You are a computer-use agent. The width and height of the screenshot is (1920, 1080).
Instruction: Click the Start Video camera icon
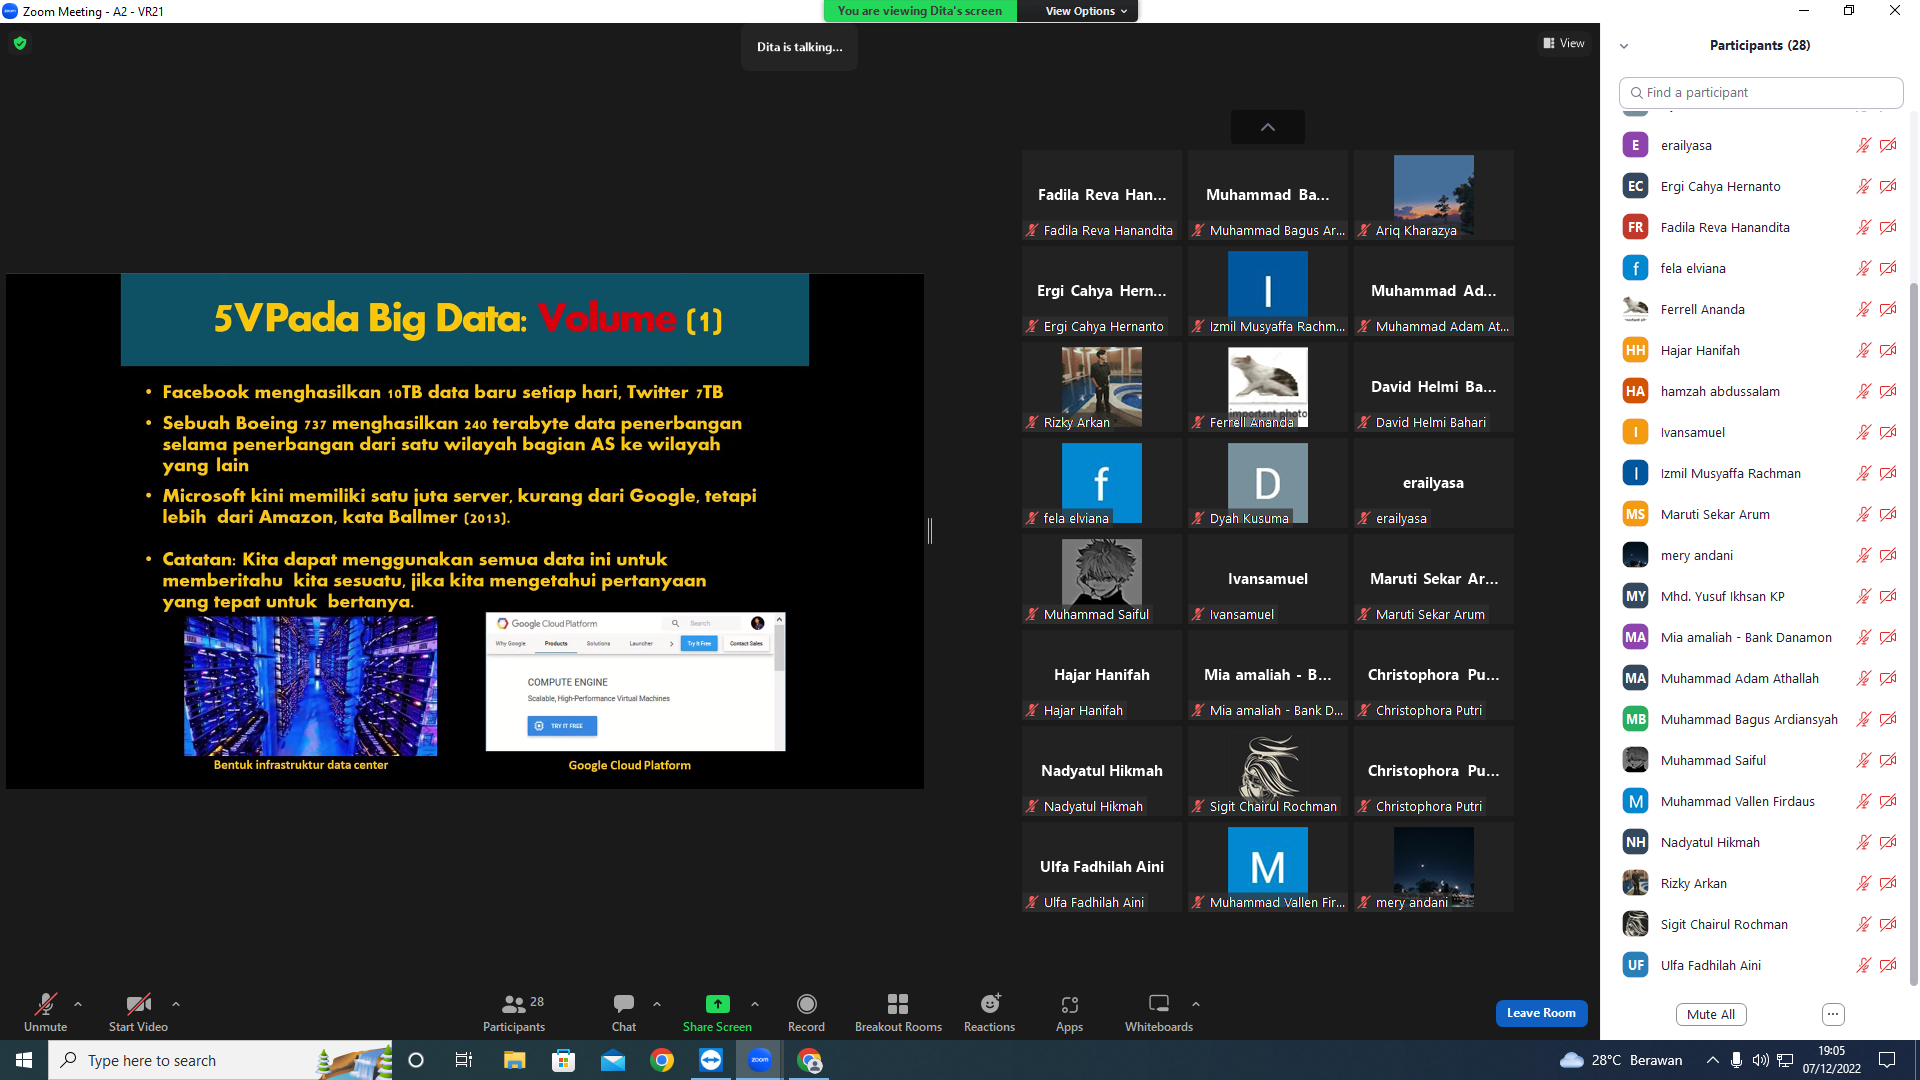(x=138, y=1003)
